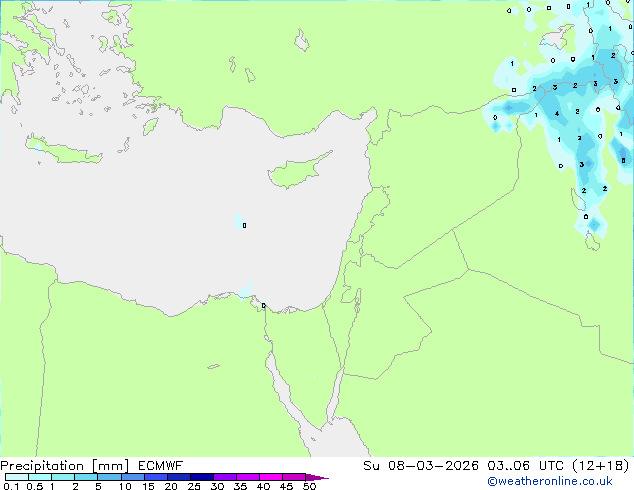Click the island of Crete on map
The height and width of the screenshot is (490, 634).
pos(65,150)
